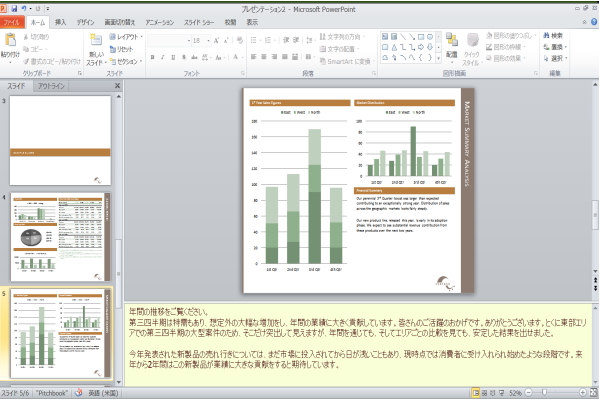Select the straight line shape
This screenshot has height=400, width=600.
point(403,37)
